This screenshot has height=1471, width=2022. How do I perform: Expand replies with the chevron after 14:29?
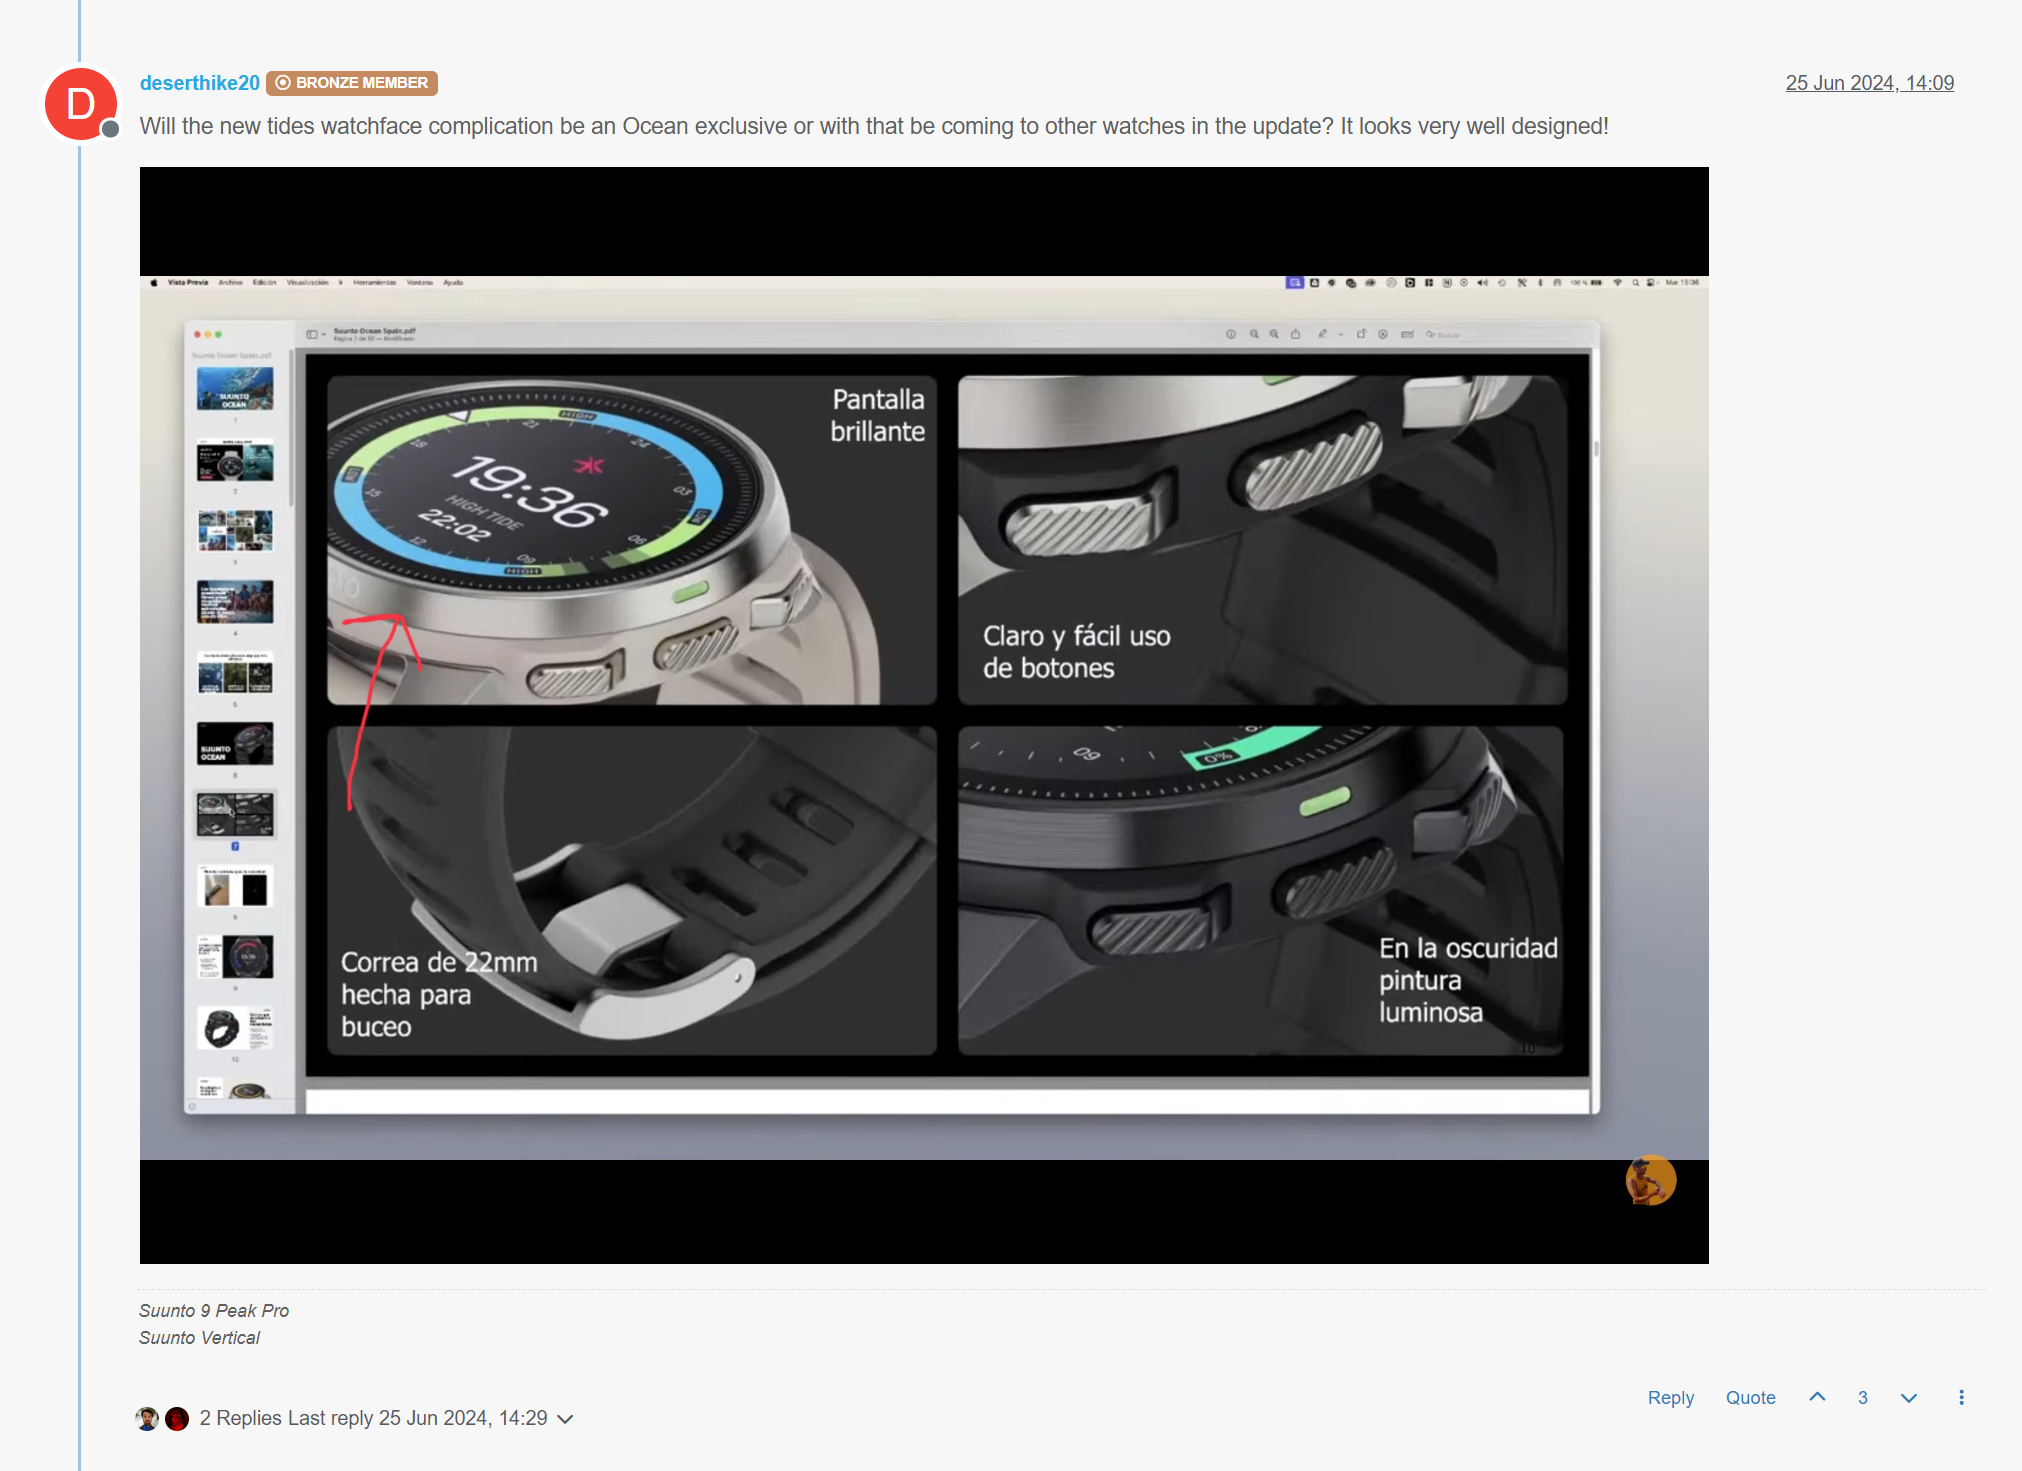click(565, 1419)
